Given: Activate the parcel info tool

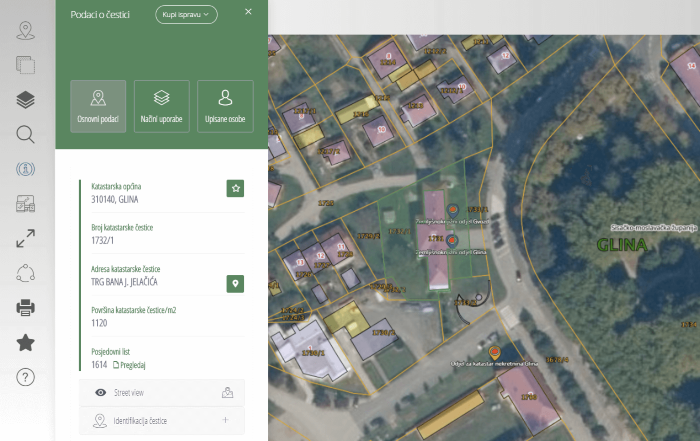Looking at the screenshot, I should (25, 169).
